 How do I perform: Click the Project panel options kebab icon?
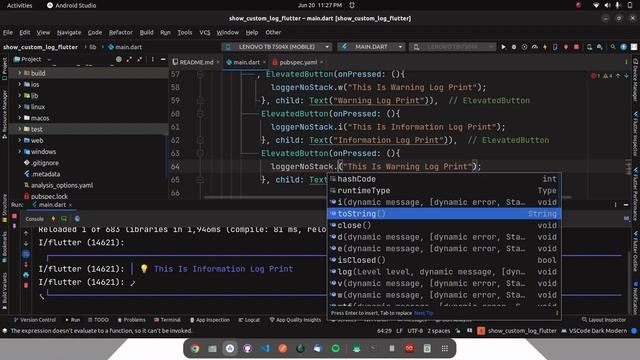click(x=153, y=59)
